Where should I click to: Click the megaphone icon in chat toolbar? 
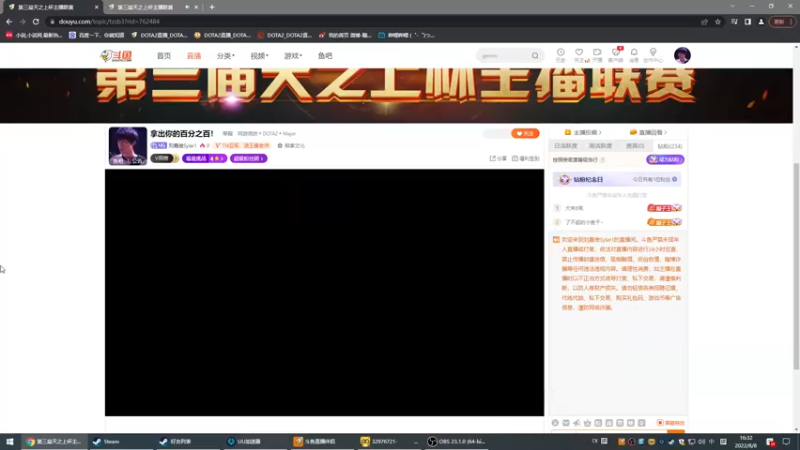577,423
